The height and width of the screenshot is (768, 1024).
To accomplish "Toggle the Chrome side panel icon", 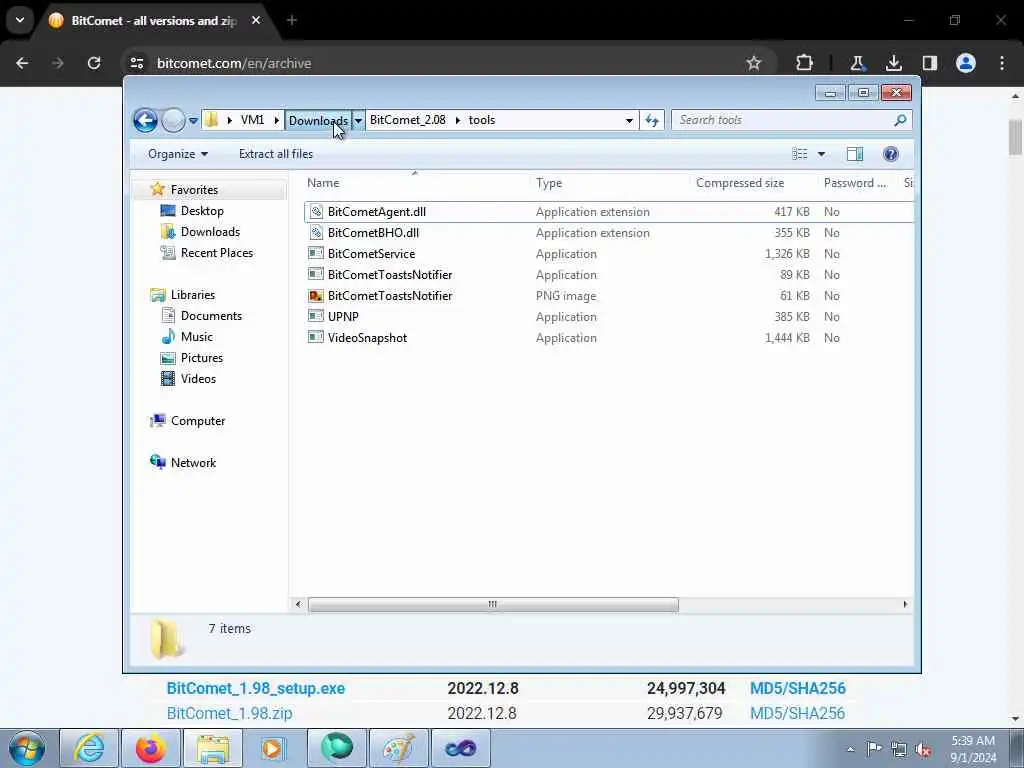I will 930,63.
